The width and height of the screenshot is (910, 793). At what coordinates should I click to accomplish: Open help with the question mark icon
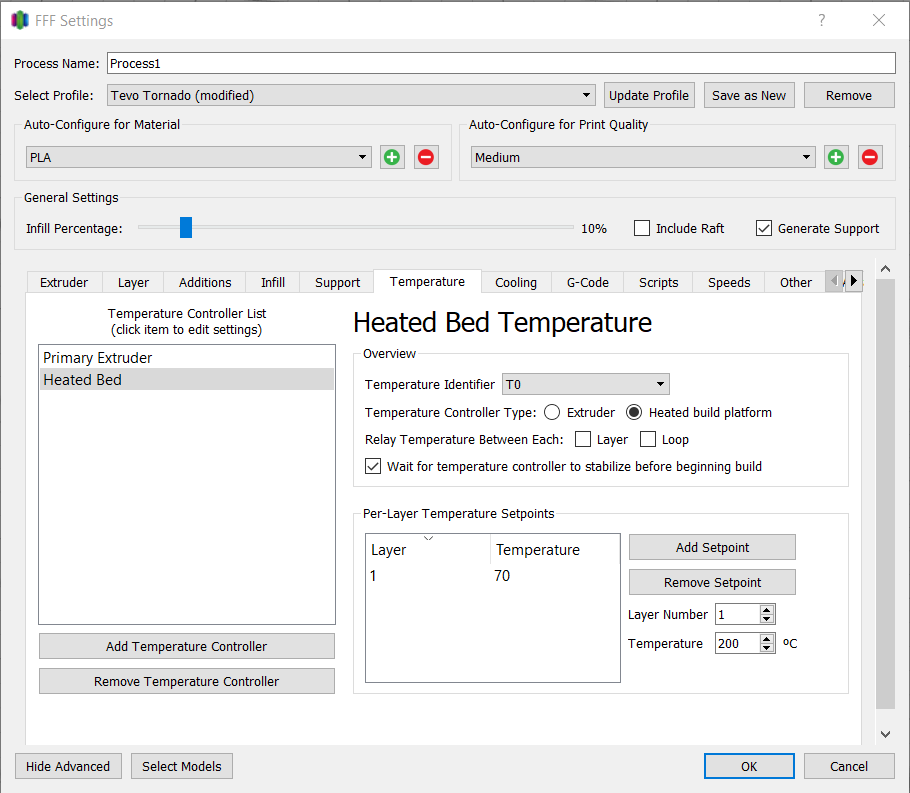point(822,20)
